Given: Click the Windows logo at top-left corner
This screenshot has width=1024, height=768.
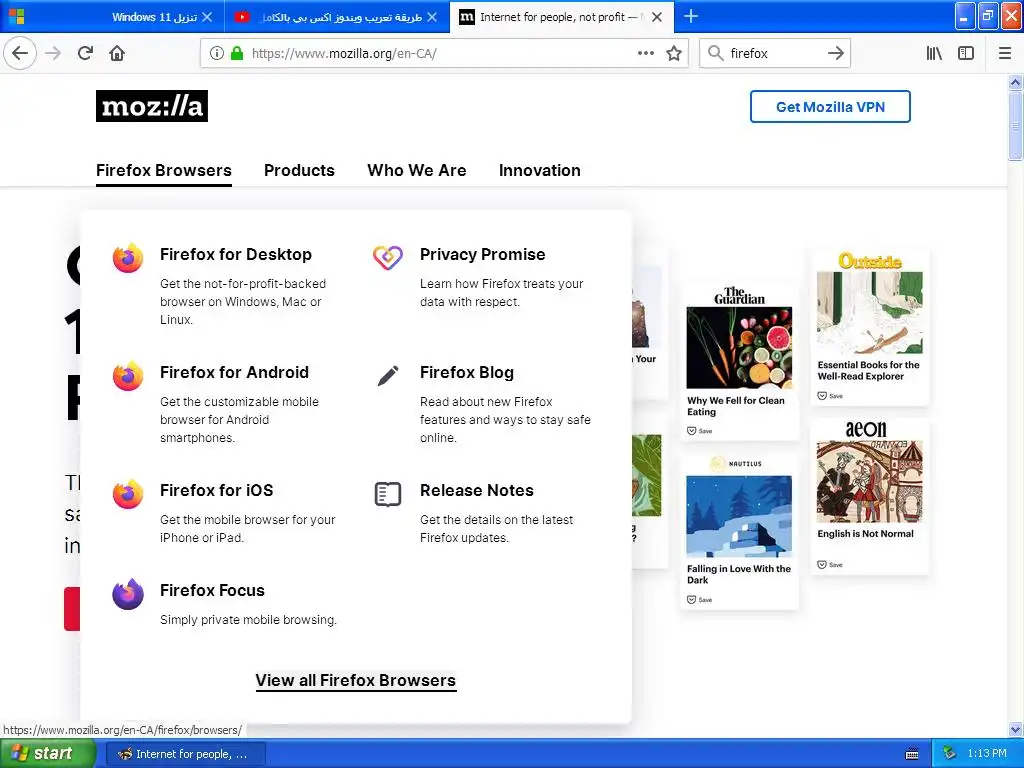Looking at the screenshot, I should pos(16,16).
